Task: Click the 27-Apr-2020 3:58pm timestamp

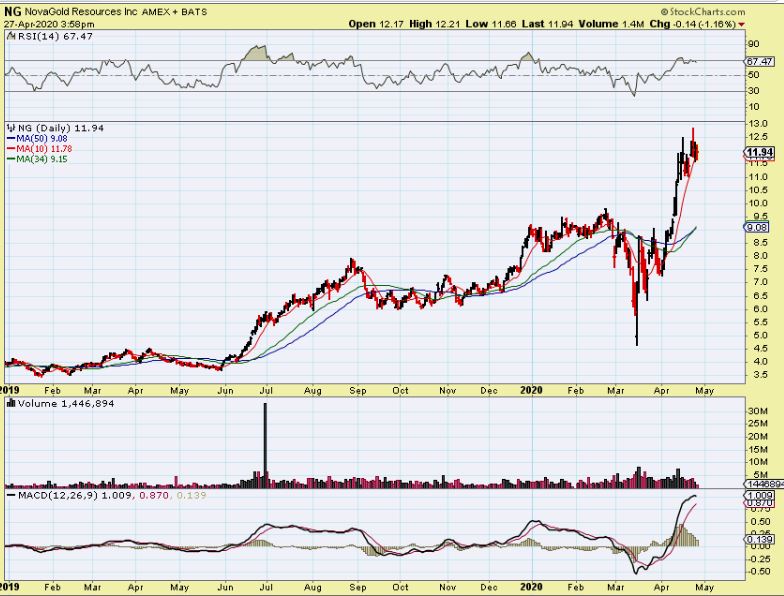Action: (49, 24)
